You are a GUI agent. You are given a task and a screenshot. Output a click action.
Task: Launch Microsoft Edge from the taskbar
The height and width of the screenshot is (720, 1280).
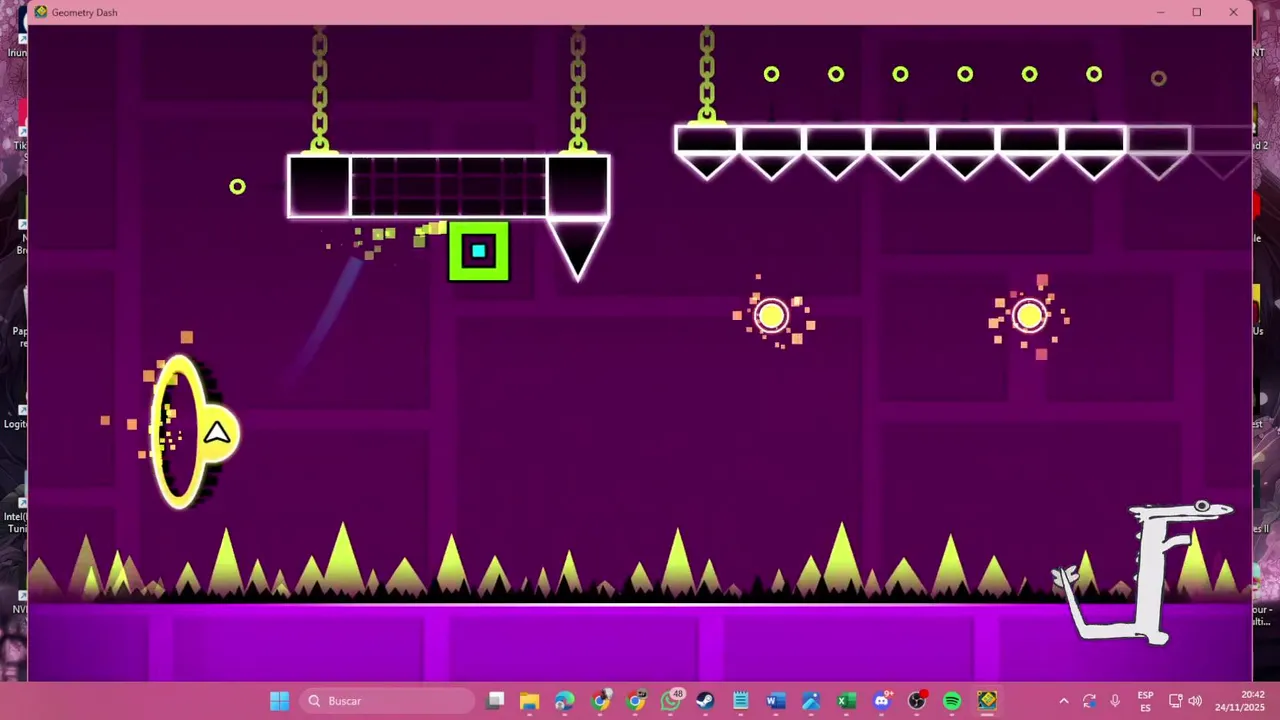(564, 701)
